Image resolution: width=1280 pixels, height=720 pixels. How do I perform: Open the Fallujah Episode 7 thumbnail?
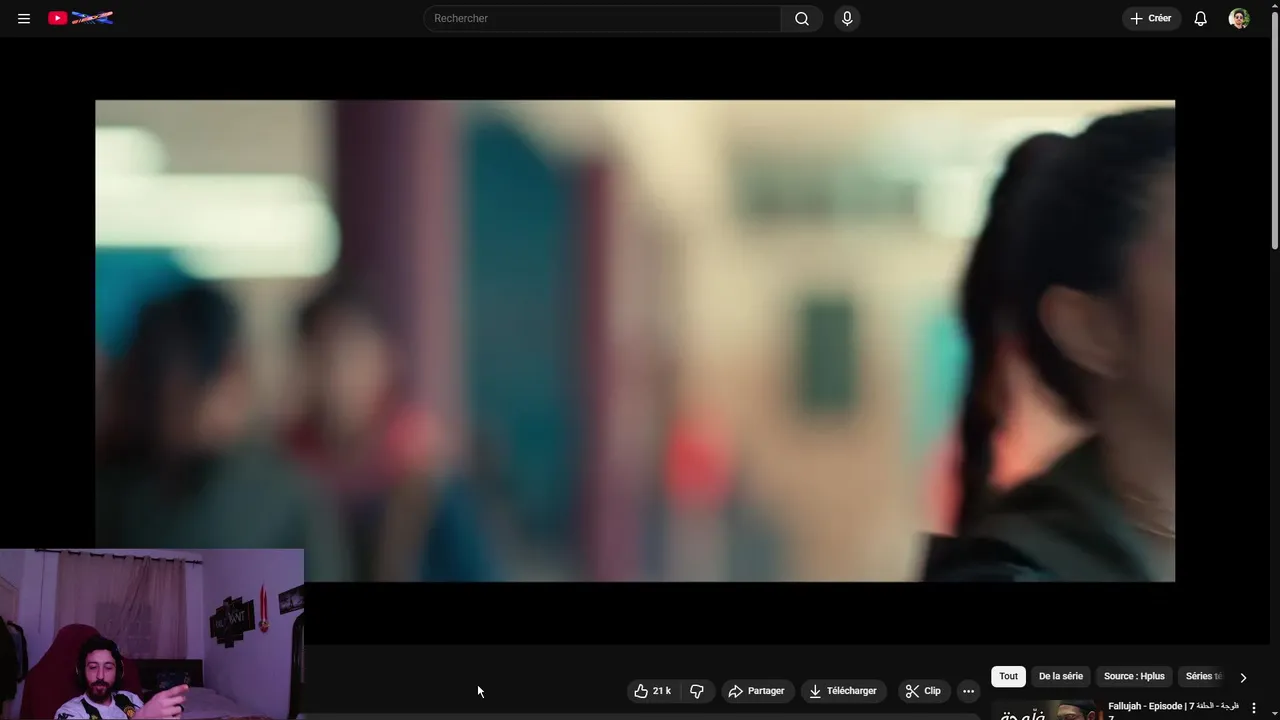[x=1046, y=710]
